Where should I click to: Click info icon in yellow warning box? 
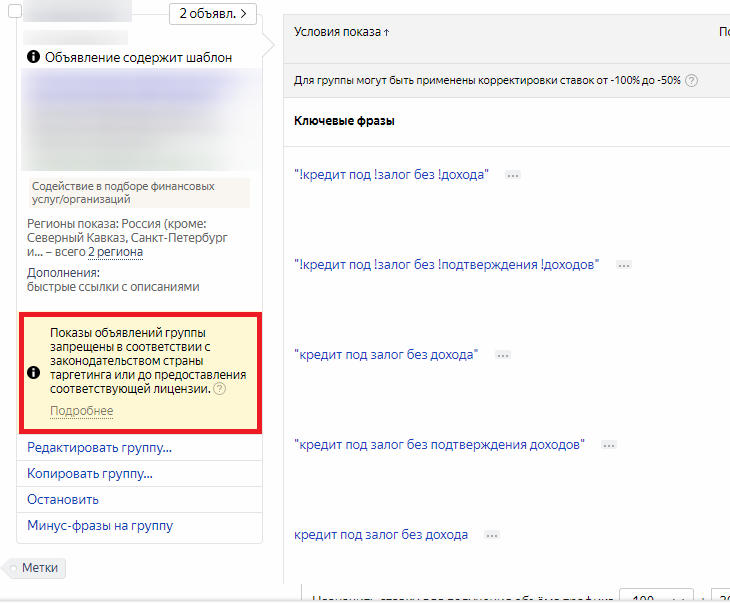click(x=34, y=373)
